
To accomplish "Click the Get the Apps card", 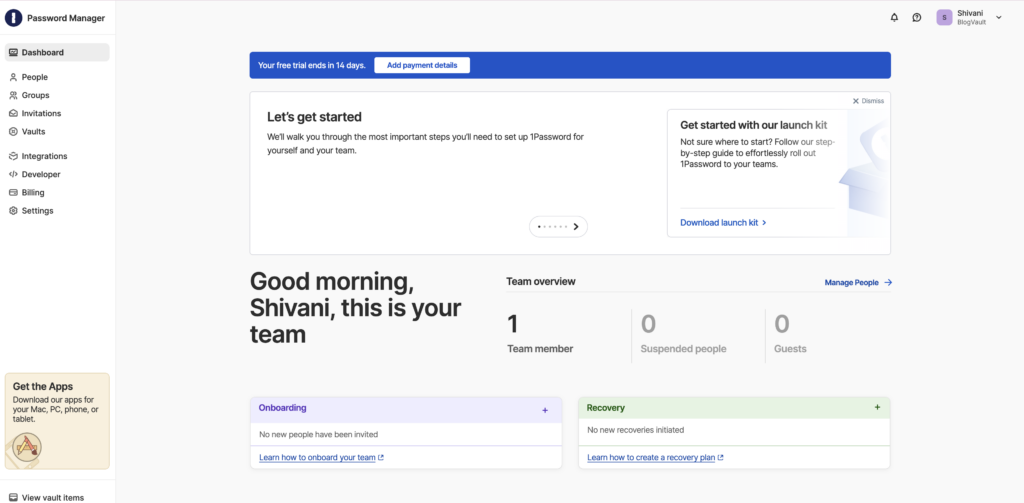I will pyautogui.click(x=57, y=421).
